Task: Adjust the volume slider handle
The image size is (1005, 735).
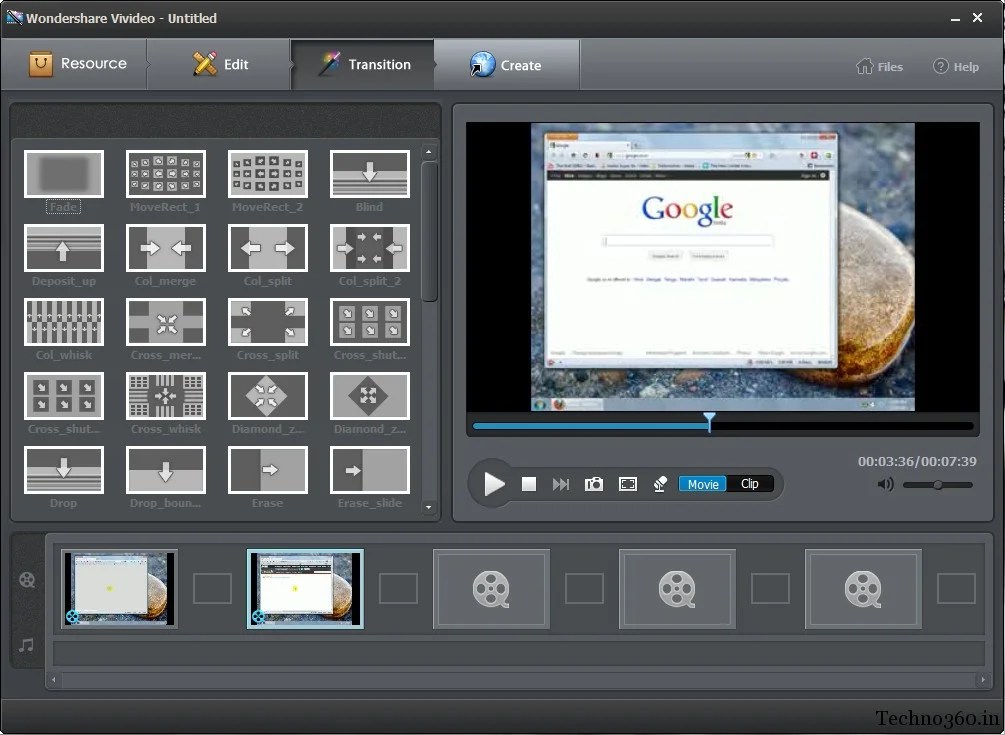Action: pyautogui.click(x=938, y=485)
